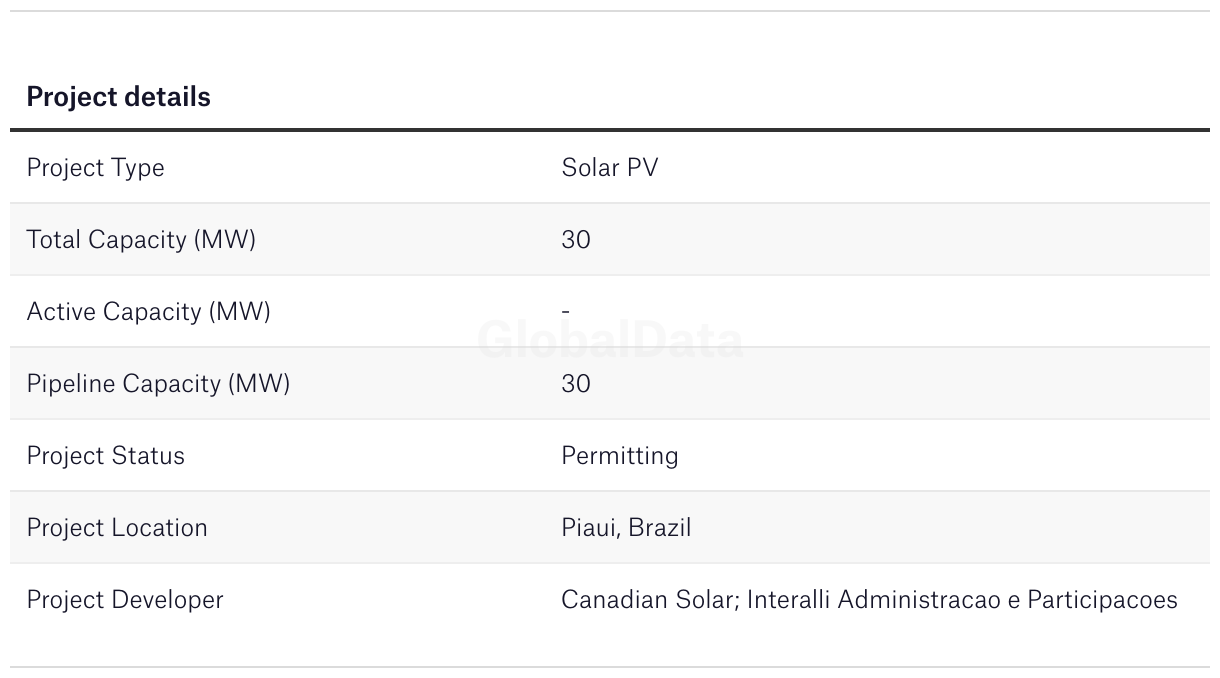This screenshot has height=678, width=1220.
Task: Click the Pipeline Capacity value of 30
Action: 576,384
